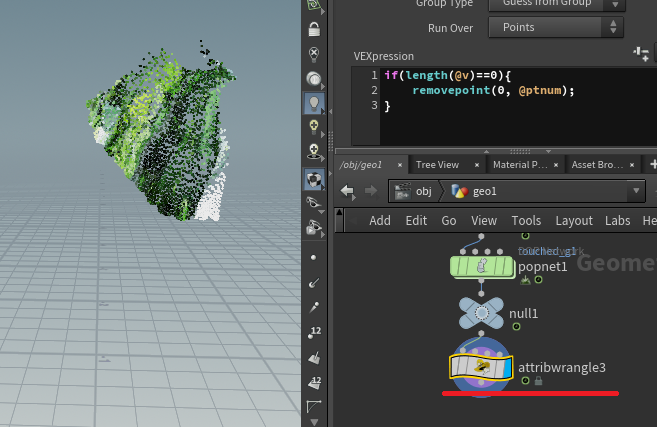This screenshot has width=657, height=427.
Task: Toggle the display primitive numbers icon
Action: (314, 382)
